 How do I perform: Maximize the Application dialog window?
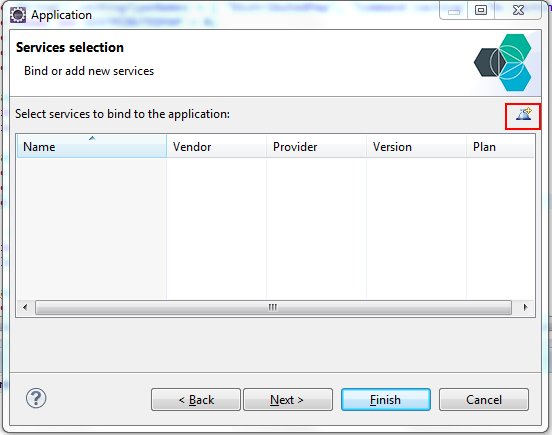[481, 10]
